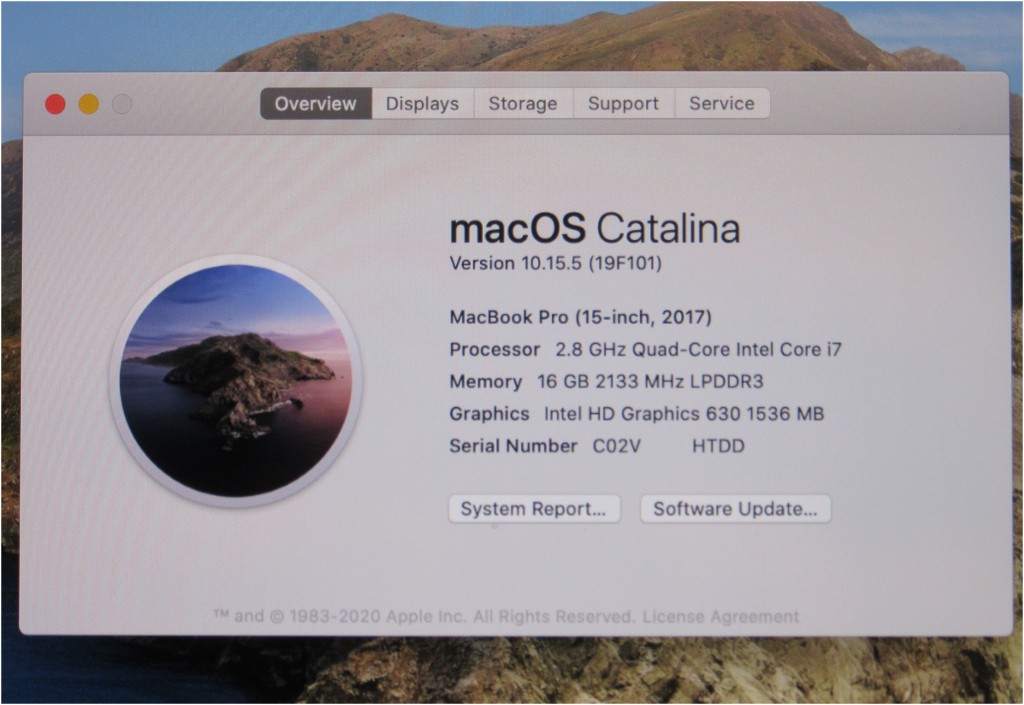This screenshot has height=705, width=1024.
Task: Select MacBook Pro (15-inch, 2017) text
Action: pyautogui.click(x=581, y=317)
